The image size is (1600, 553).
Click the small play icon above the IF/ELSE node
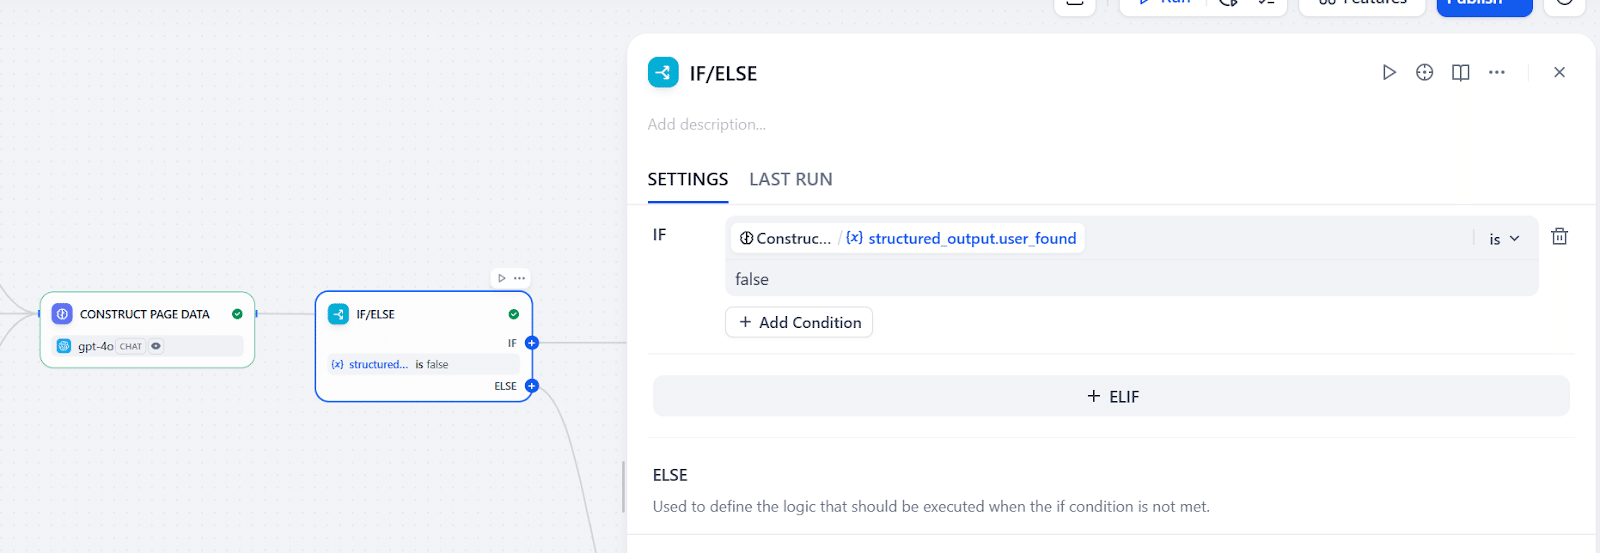click(x=502, y=278)
